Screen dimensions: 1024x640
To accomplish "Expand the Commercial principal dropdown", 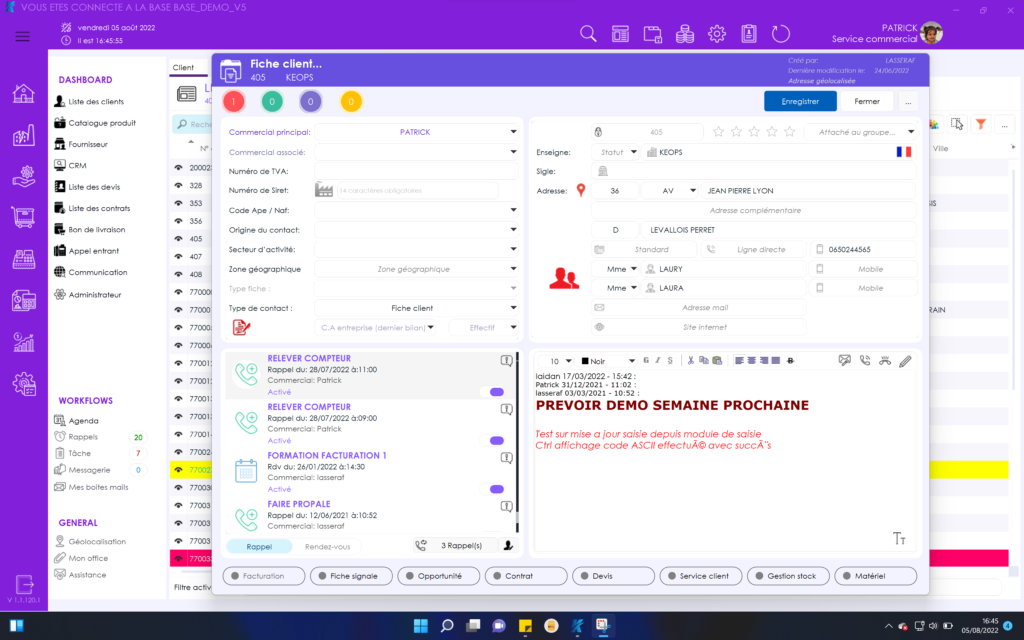I will click(x=513, y=132).
